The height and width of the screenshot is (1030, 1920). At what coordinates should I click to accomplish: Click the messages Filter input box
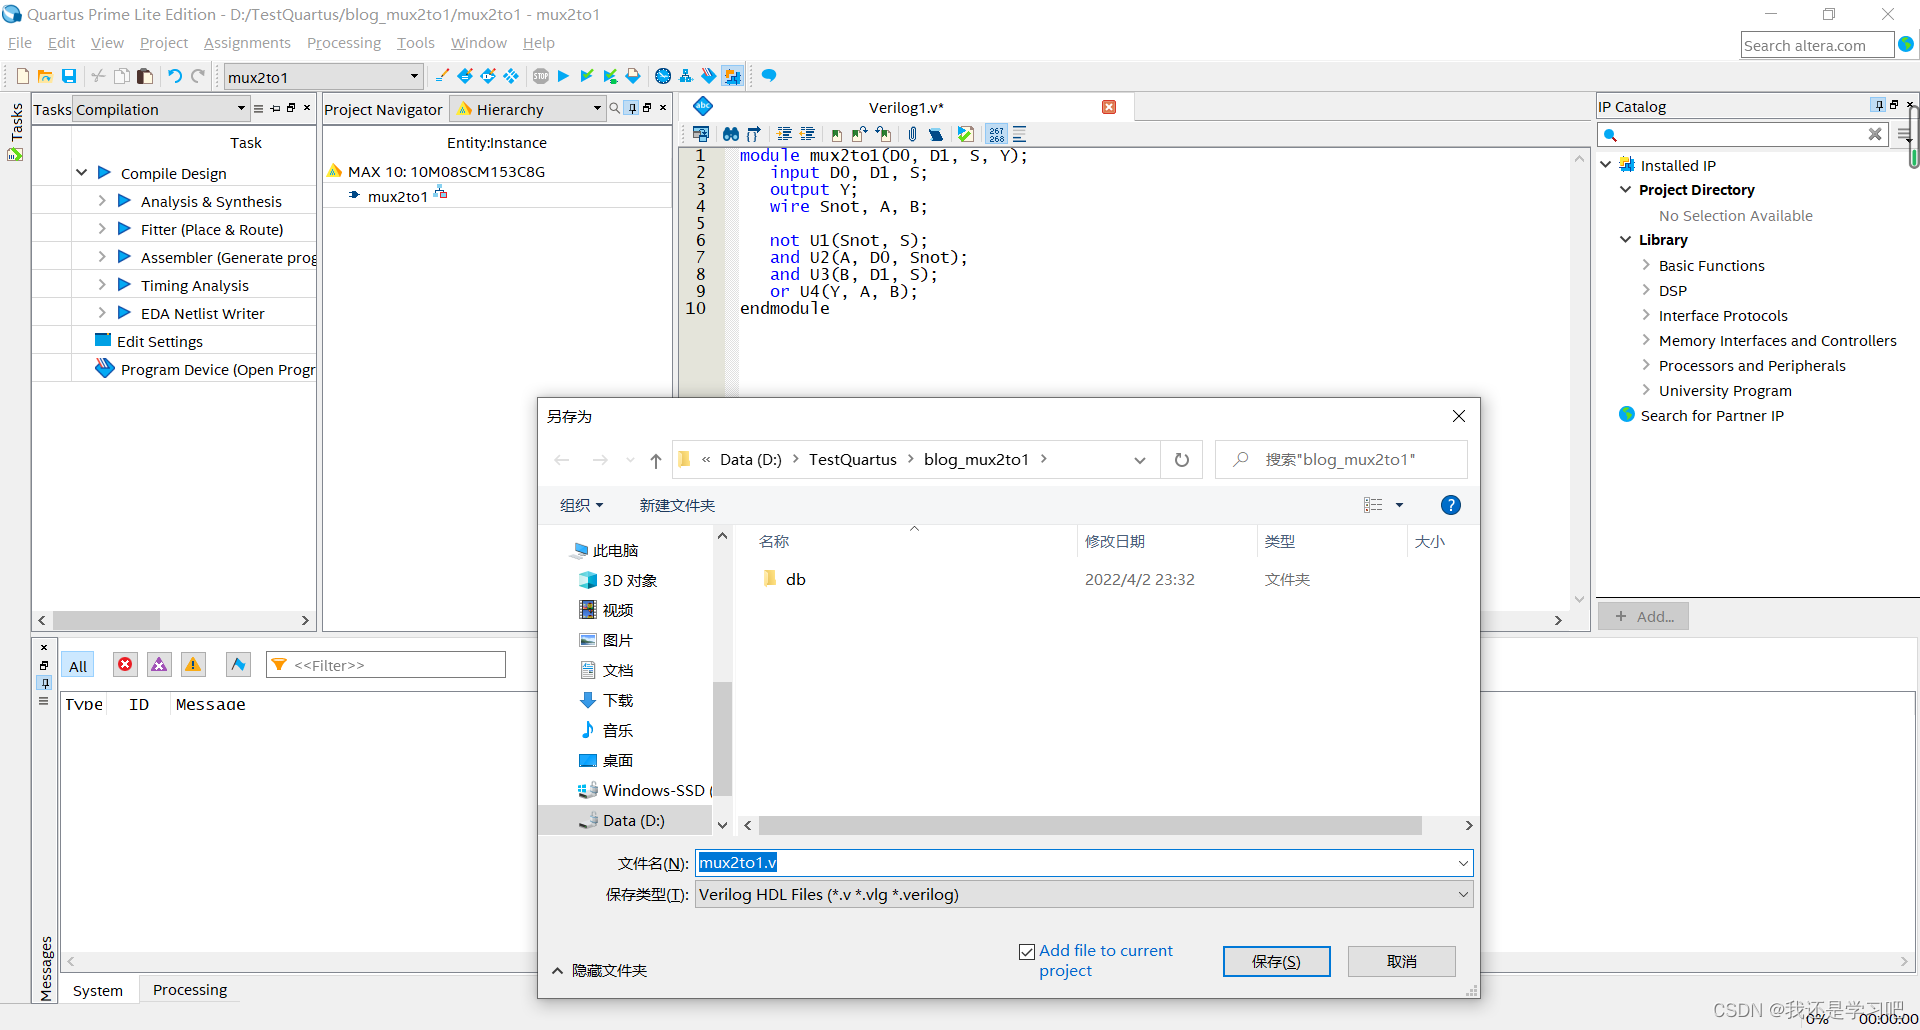tap(386, 665)
